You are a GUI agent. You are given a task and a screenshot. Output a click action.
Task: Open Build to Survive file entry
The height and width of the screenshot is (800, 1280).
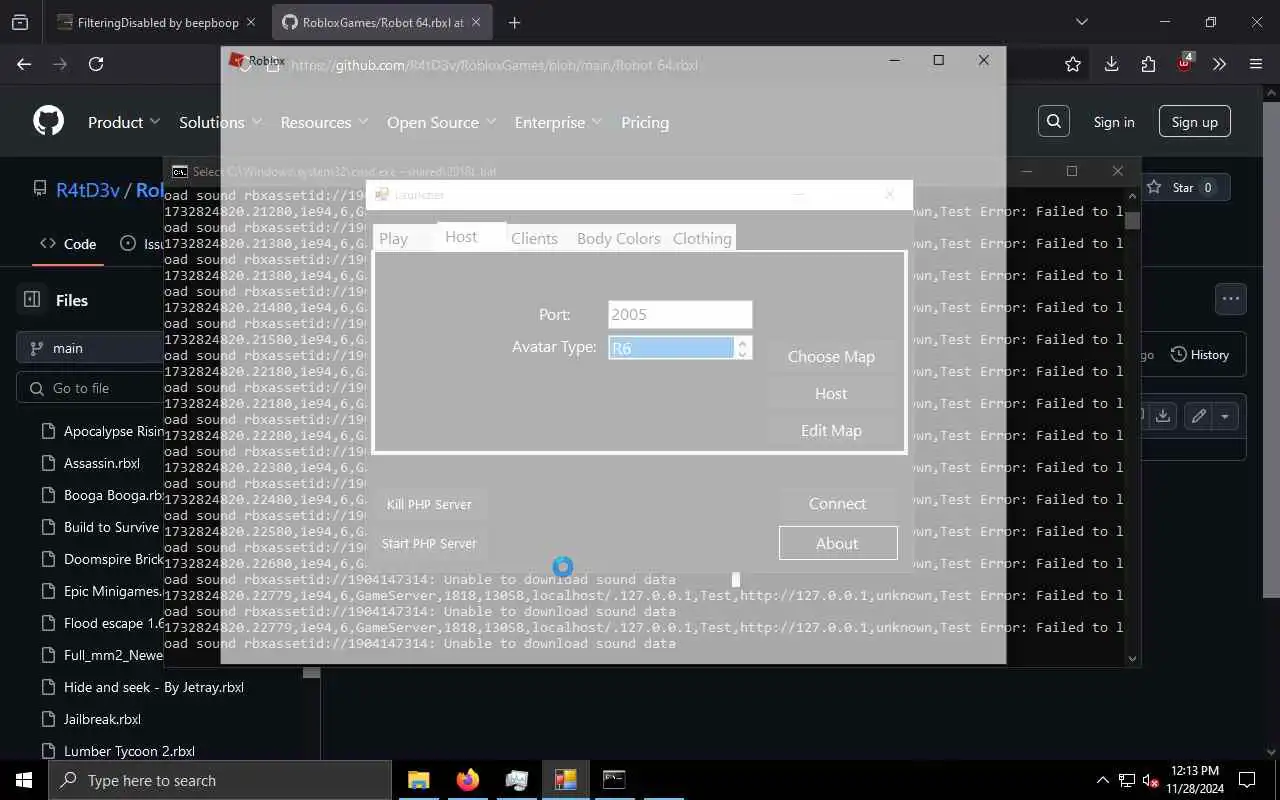[111, 527]
